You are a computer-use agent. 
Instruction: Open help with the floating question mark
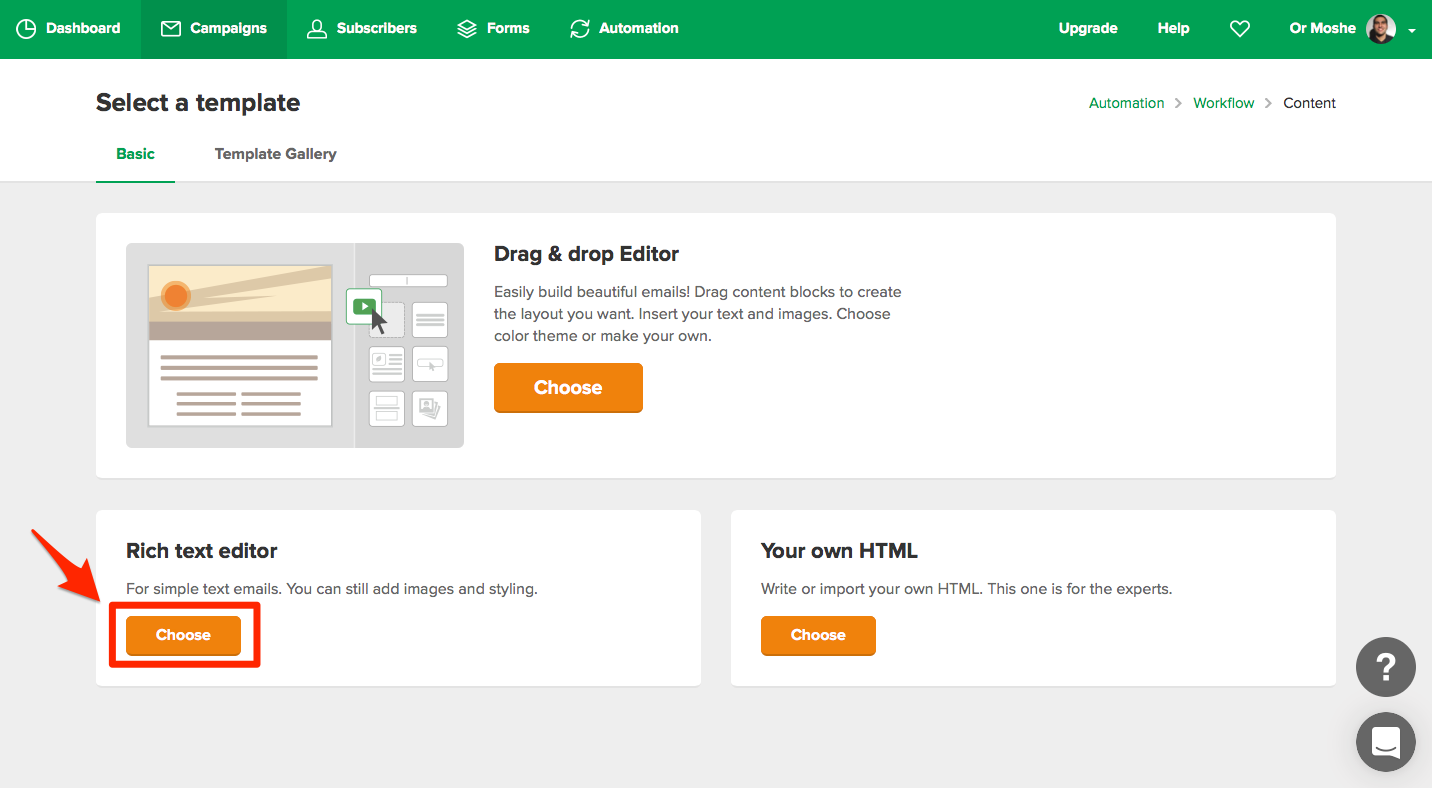click(x=1385, y=666)
